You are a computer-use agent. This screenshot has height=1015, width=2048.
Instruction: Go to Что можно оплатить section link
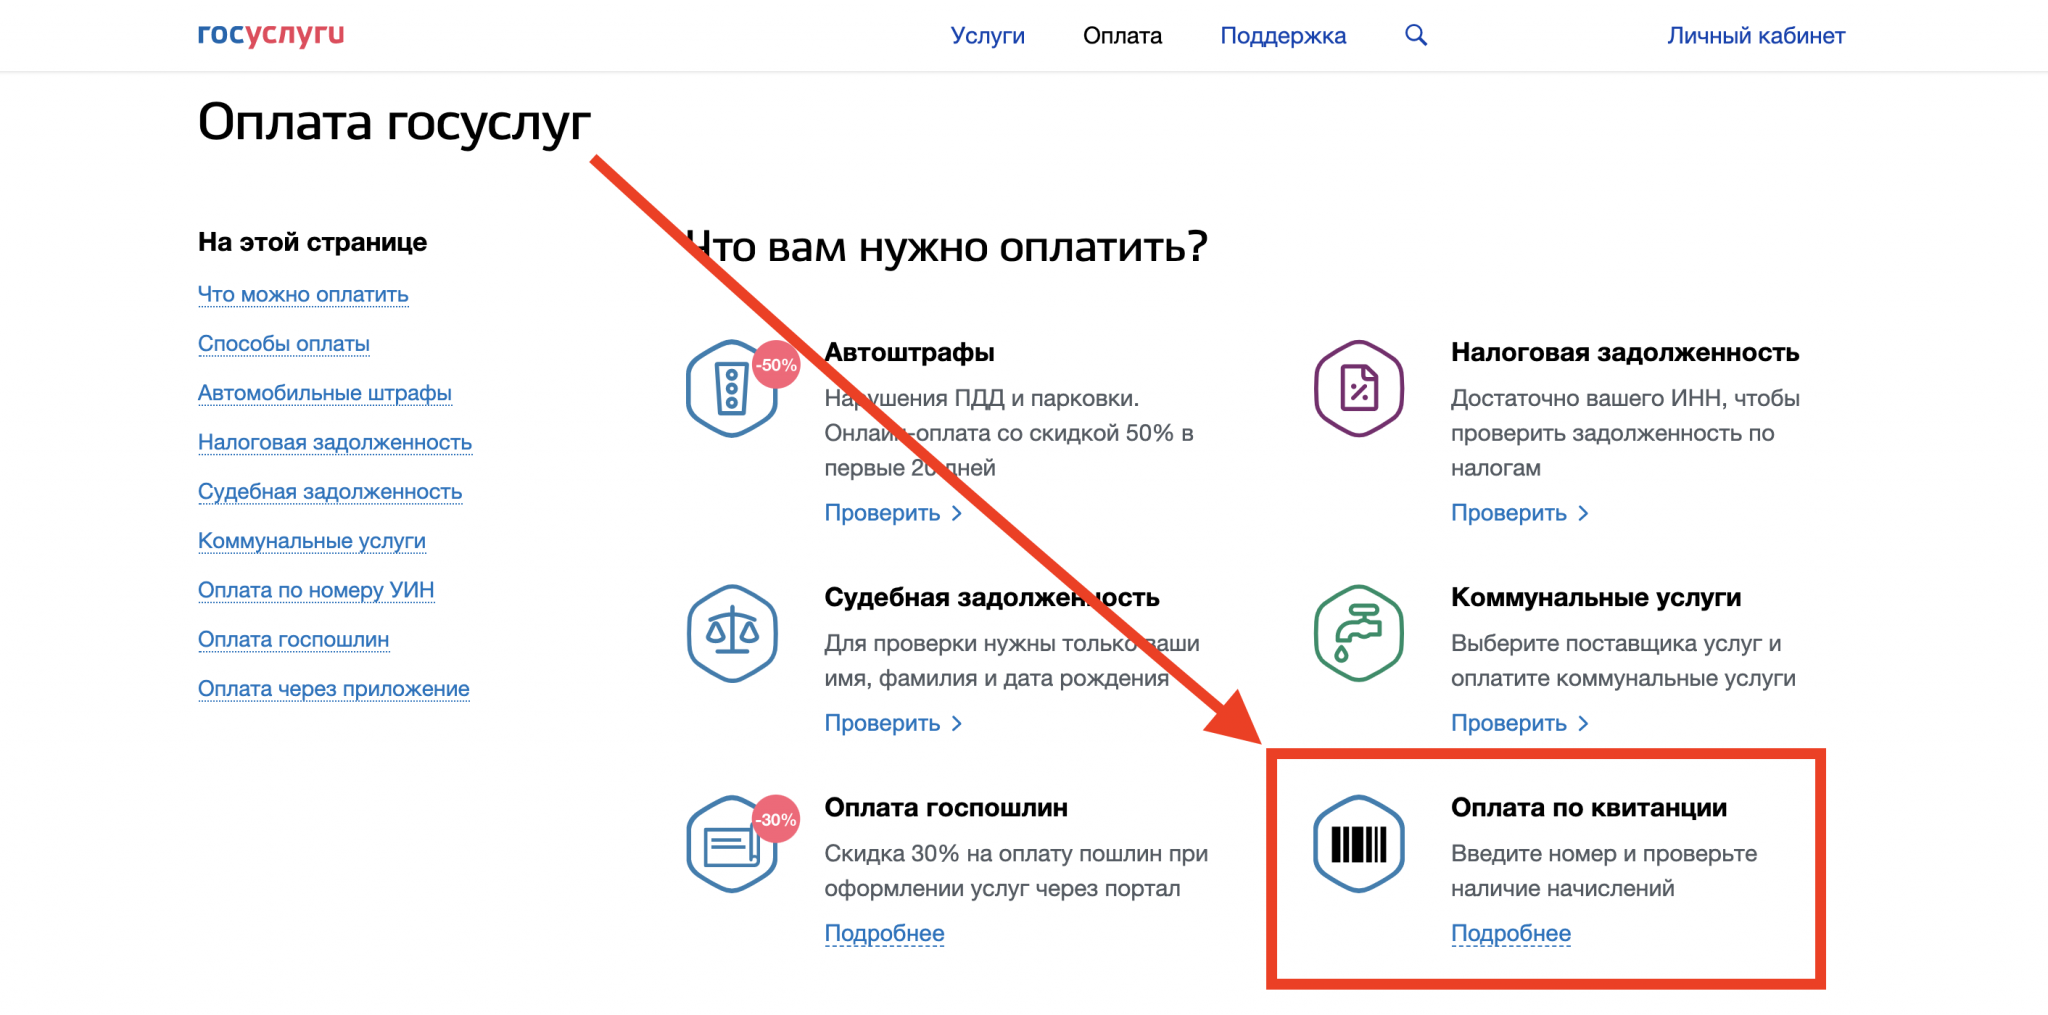(x=303, y=295)
